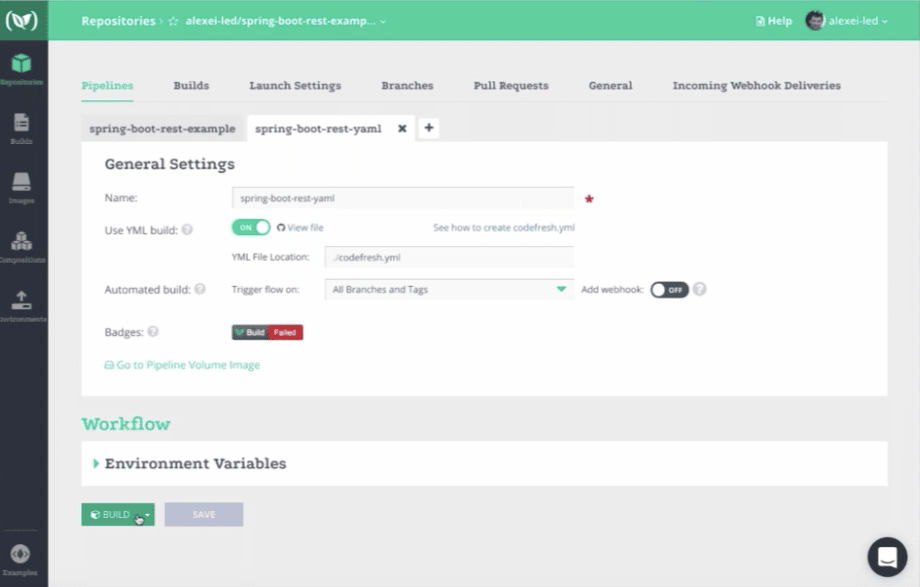Screen dimensions: 920x587
Task: Open Builds icon in the sidebar
Action: click(x=22, y=127)
